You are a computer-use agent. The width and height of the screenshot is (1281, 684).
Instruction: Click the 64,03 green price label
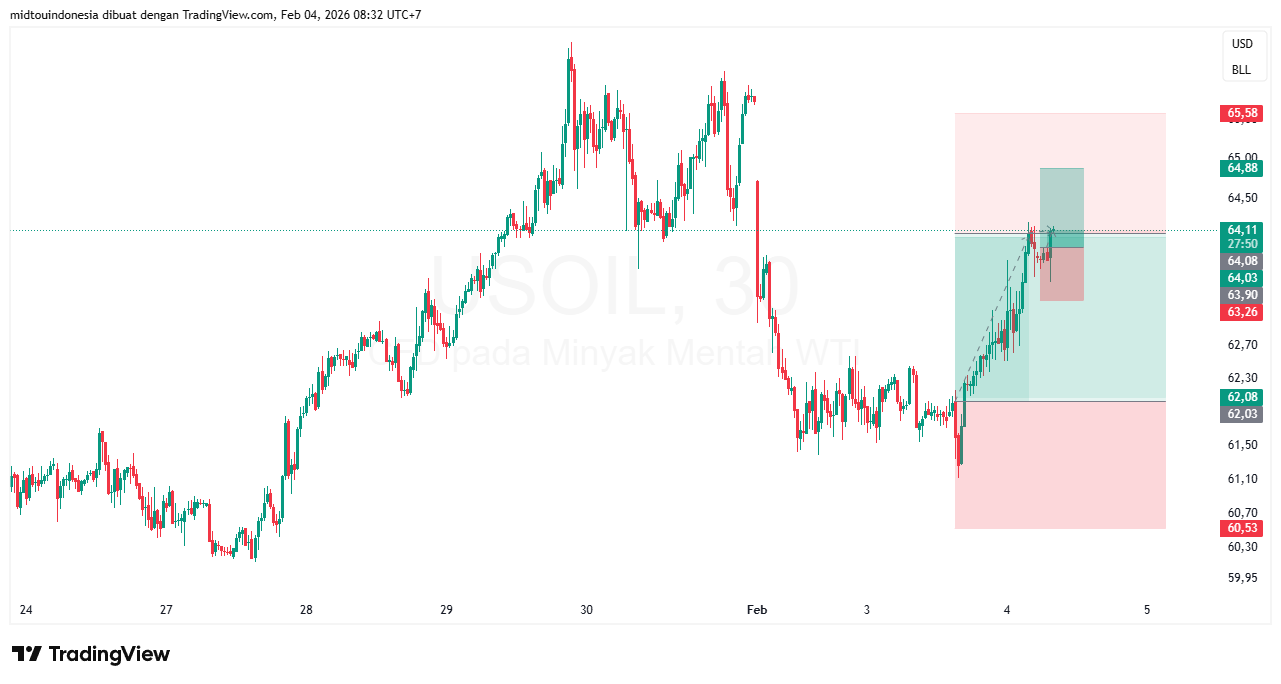click(1243, 277)
